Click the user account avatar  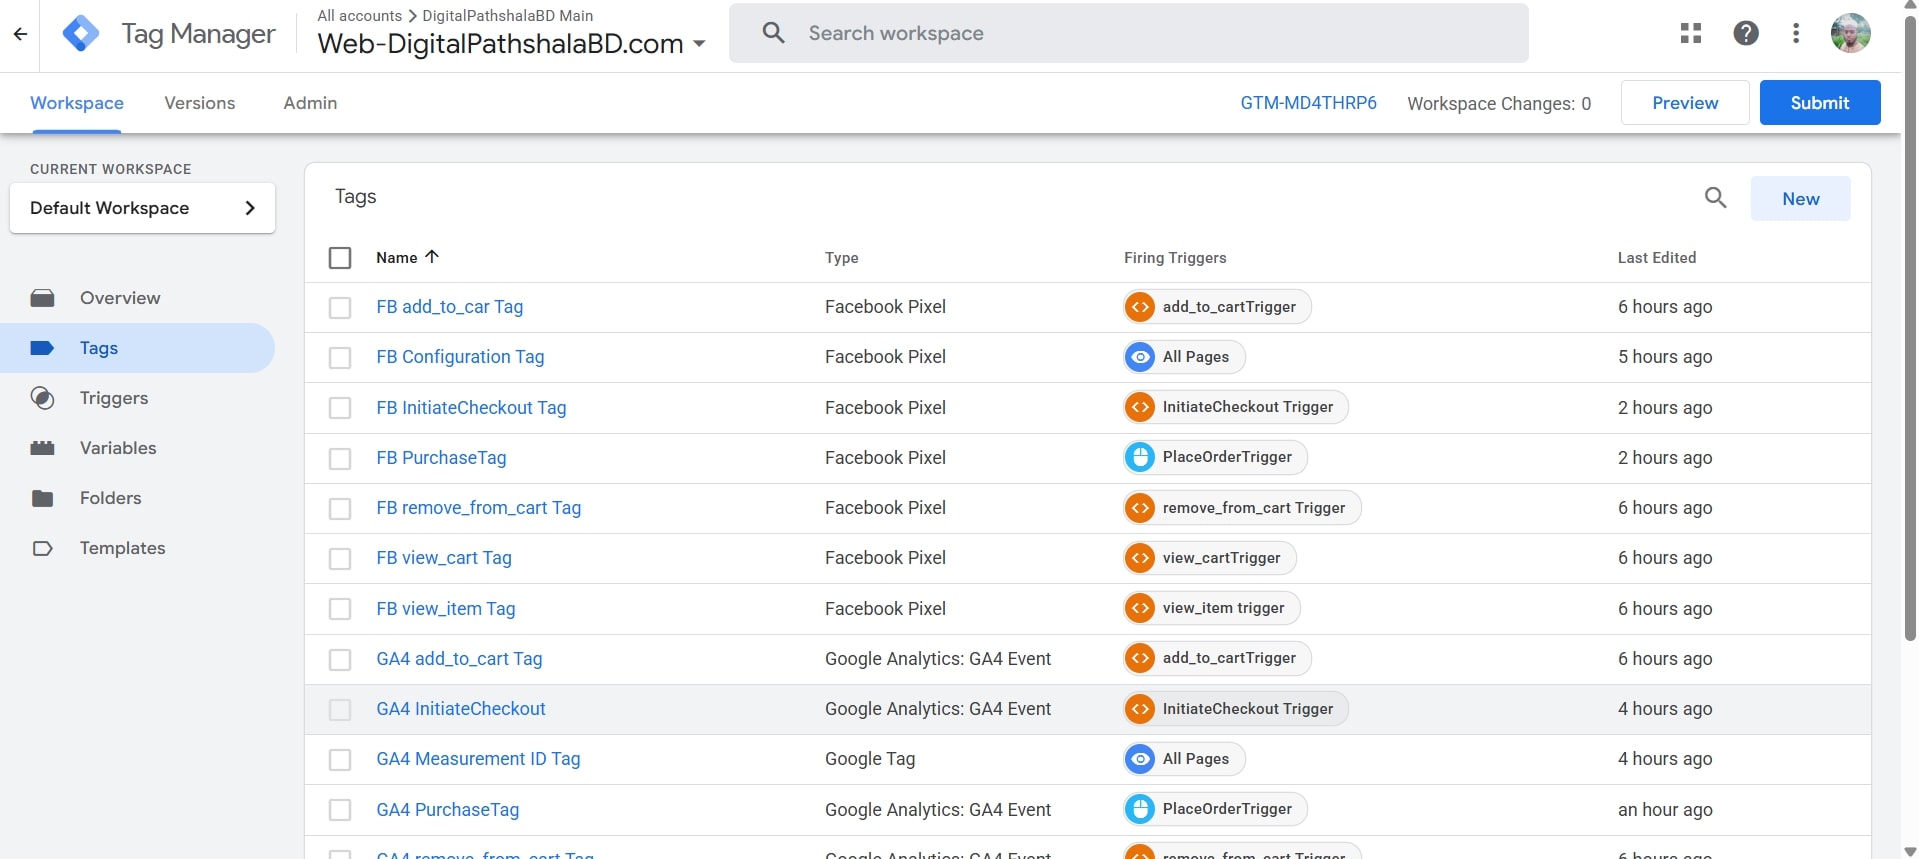click(x=1851, y=33)
